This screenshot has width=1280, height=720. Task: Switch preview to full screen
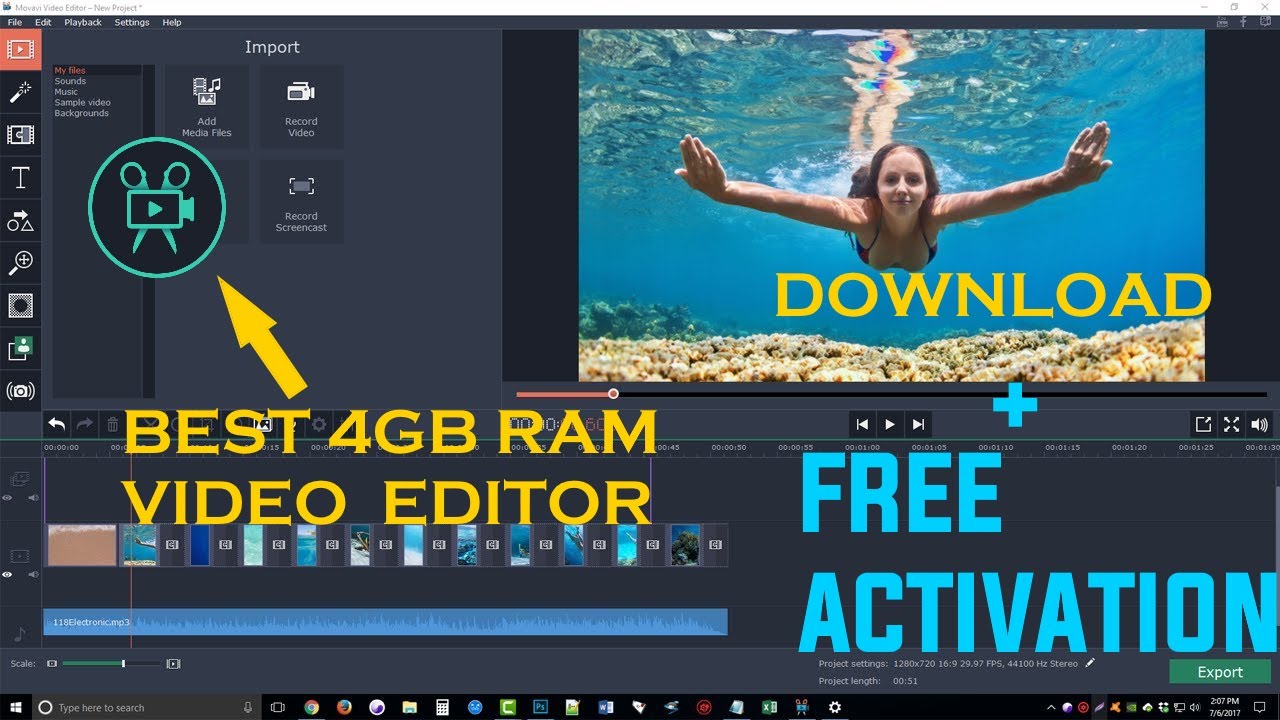(1231, 424)
